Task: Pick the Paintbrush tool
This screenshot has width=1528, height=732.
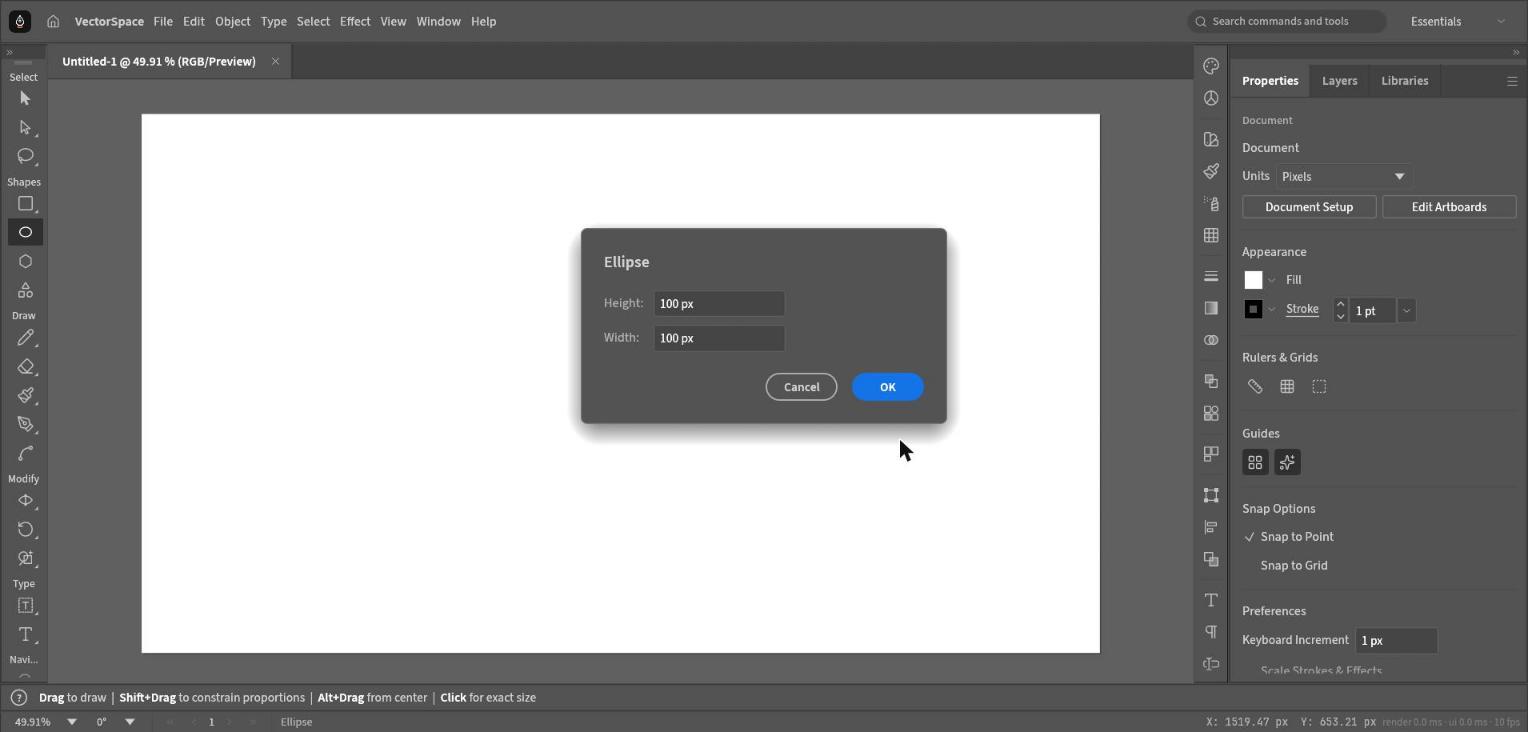Action: (25, 395)
